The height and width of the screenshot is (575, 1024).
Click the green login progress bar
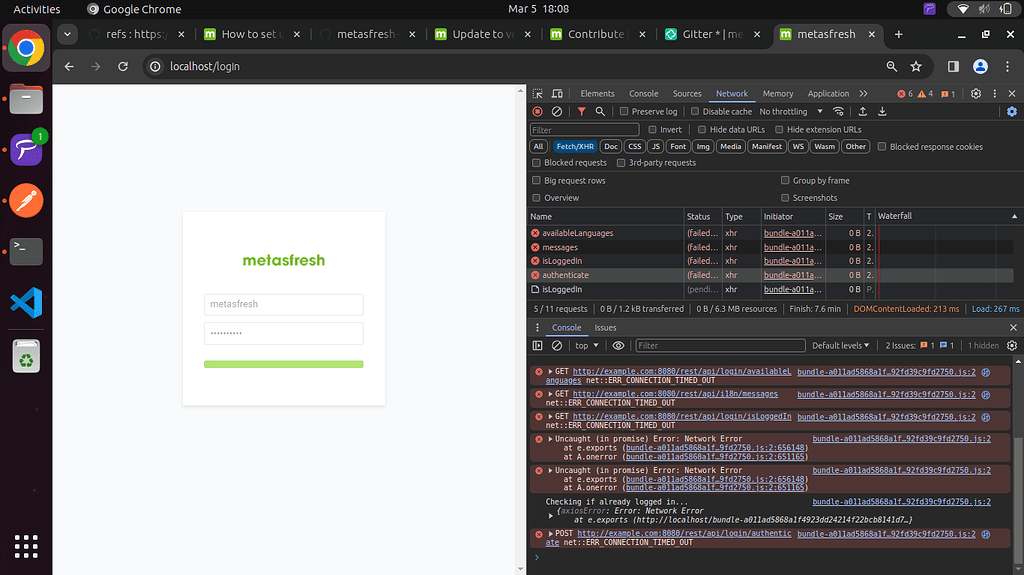point(283,364)
